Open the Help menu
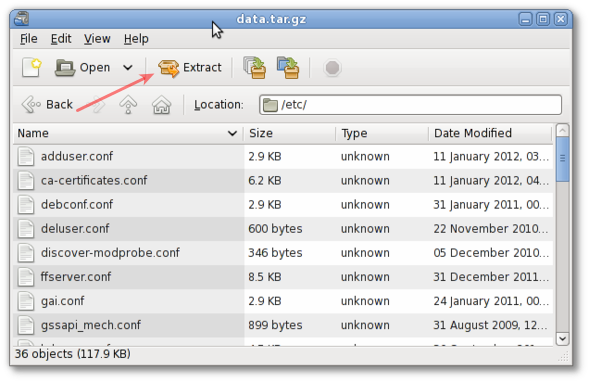Screen dimensions: 589x382 [x=136, y=39]
